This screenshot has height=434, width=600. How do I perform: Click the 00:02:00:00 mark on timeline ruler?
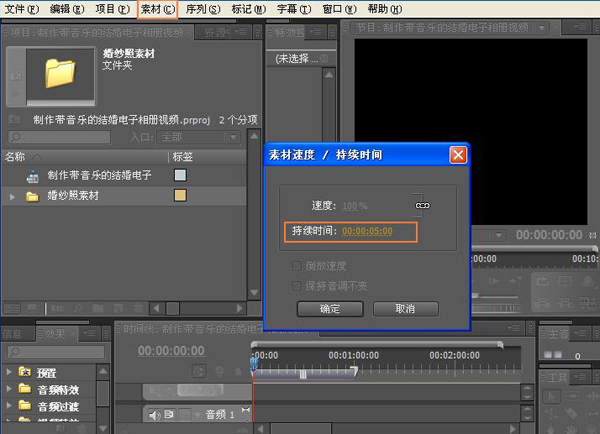[x=454, y=356]
